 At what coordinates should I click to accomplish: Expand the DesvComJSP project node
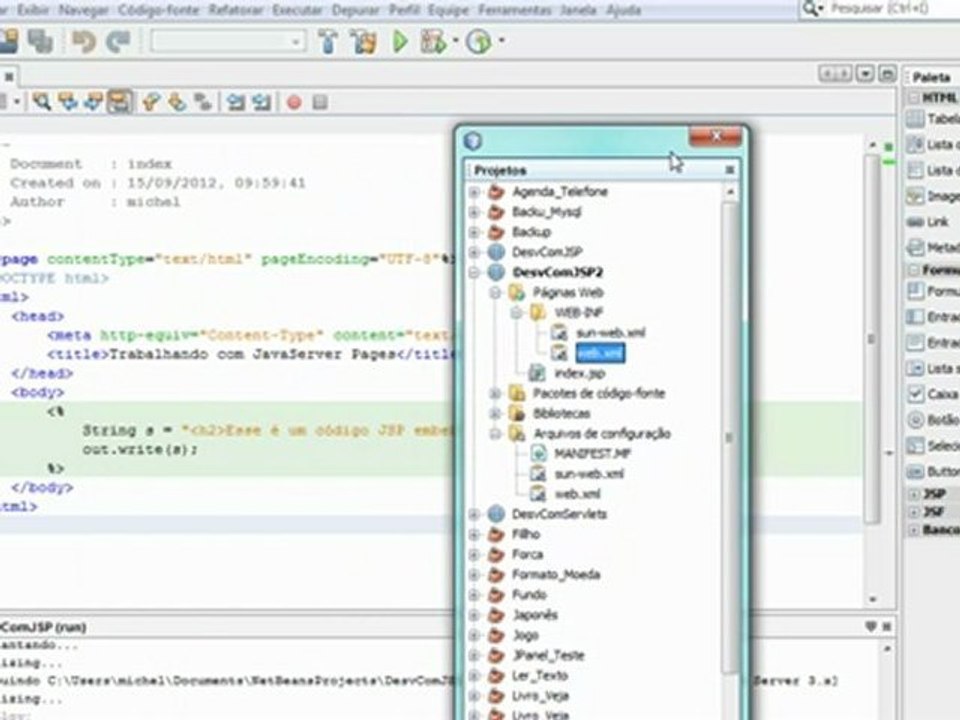[474, 252]
